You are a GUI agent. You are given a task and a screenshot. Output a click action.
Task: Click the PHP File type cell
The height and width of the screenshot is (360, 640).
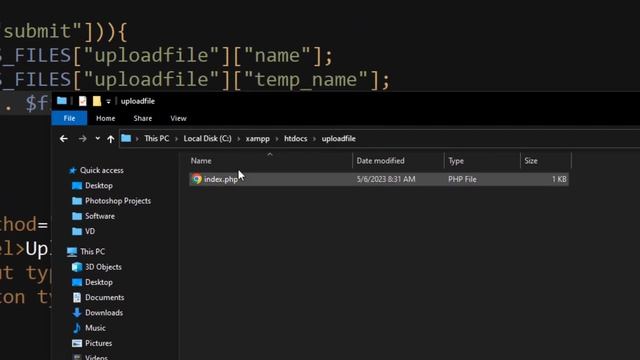[462, 179]
